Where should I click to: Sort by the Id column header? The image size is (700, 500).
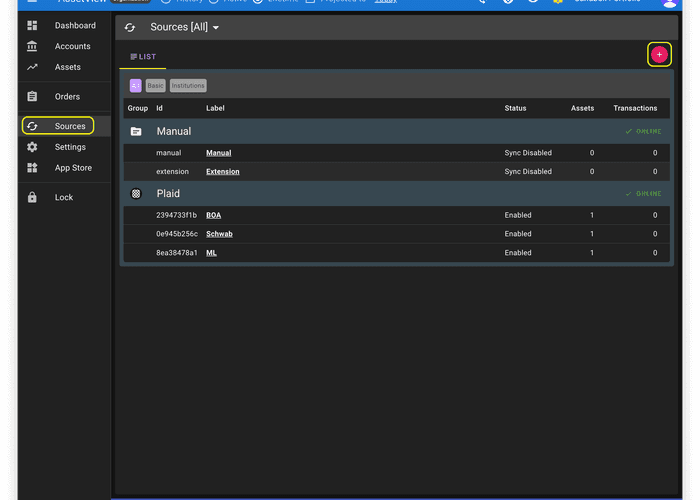coord(159,108)
